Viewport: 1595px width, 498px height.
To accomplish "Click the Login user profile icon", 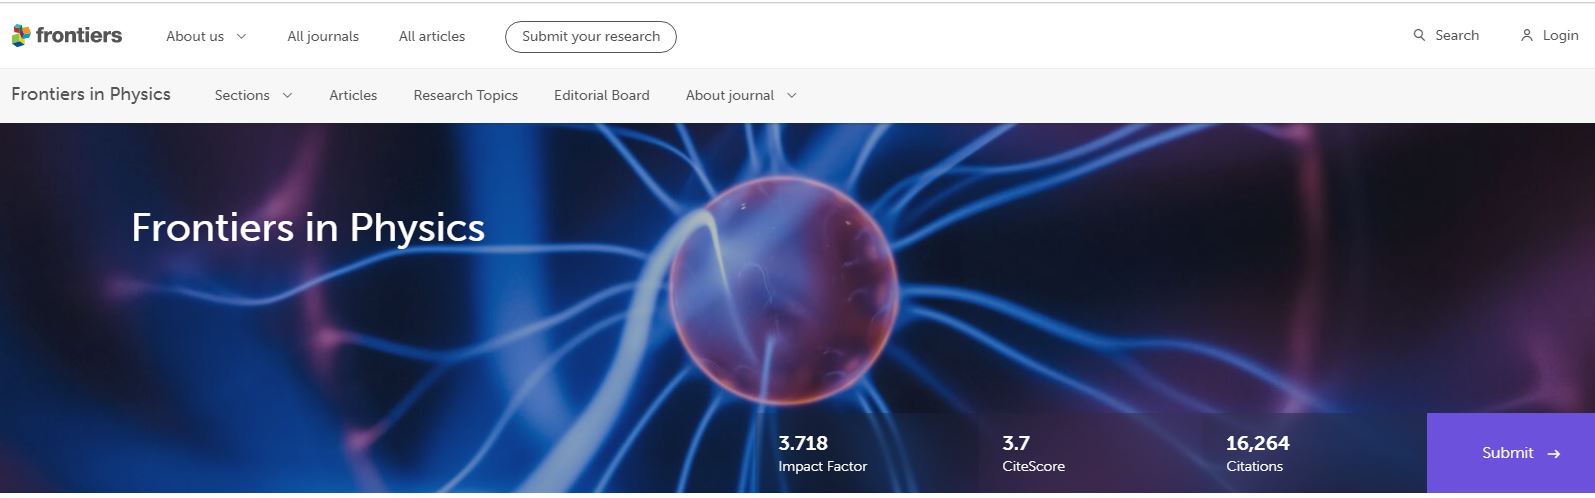I will point(1527,35).
